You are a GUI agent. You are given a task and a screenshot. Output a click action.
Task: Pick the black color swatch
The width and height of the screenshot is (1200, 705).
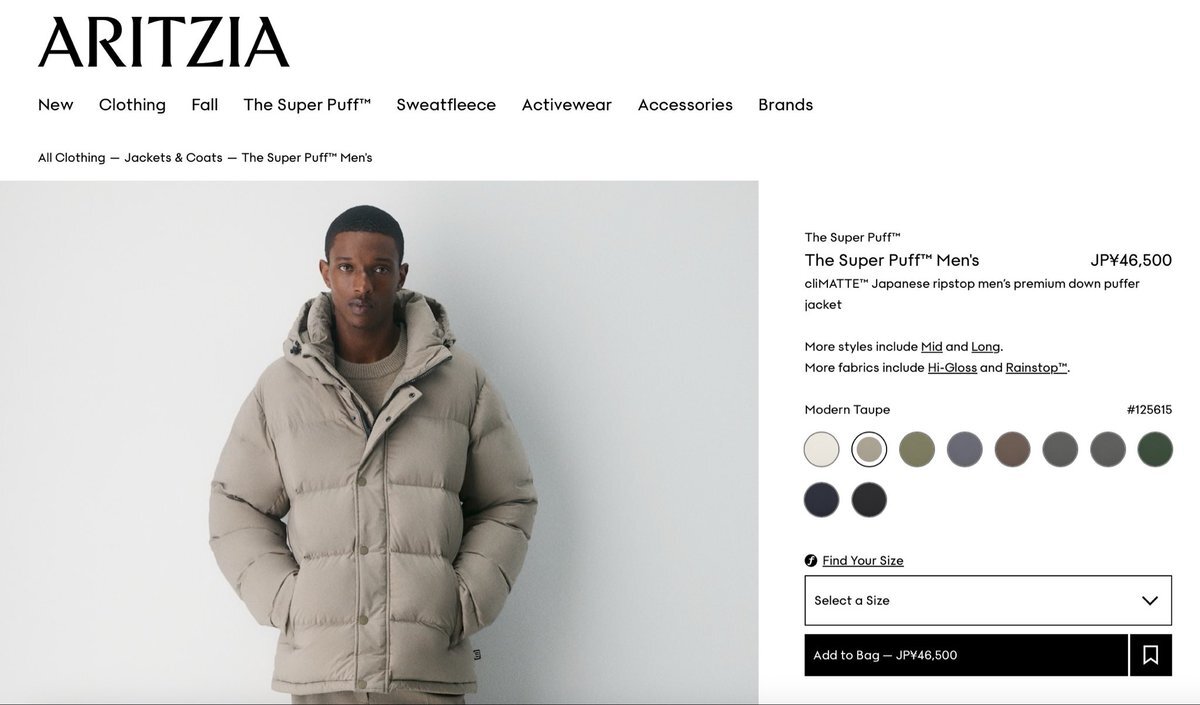[869, 499]
